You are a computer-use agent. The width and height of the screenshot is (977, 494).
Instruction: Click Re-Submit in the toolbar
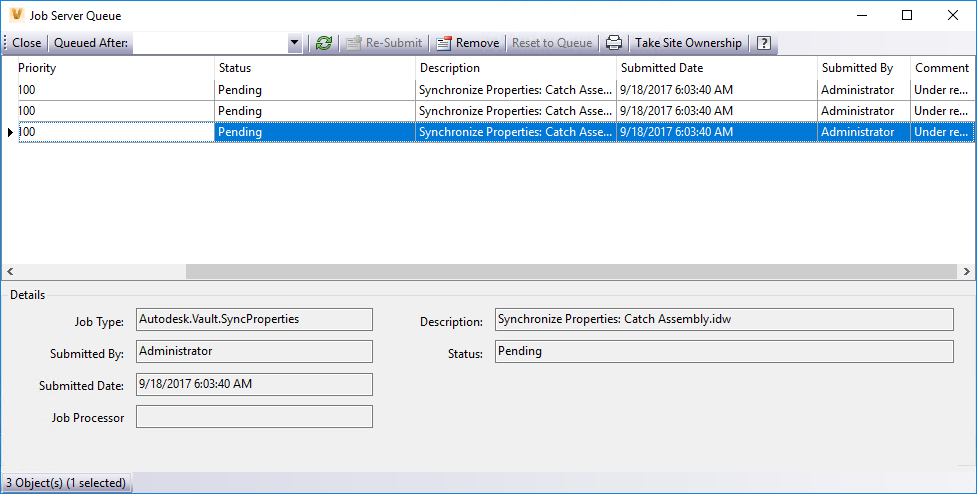[385, 43]
